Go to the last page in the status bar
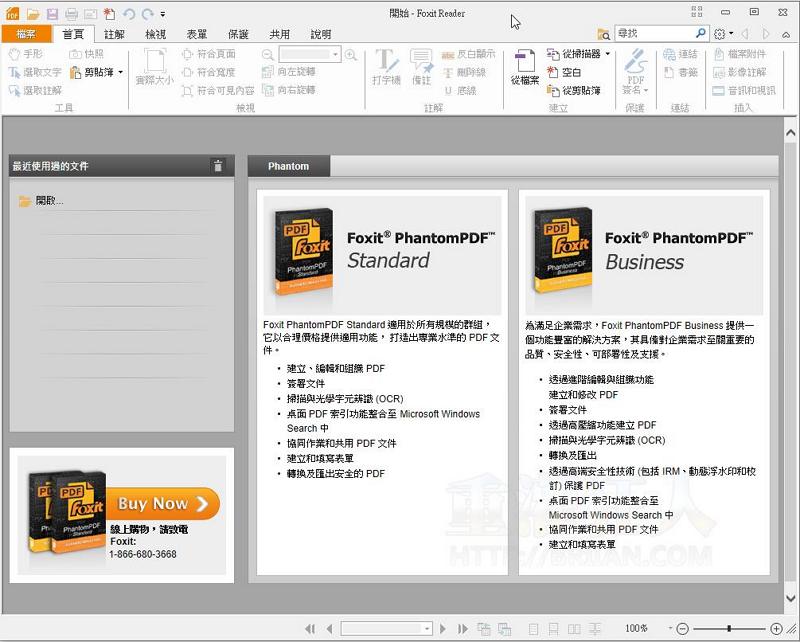Image resolution: width=800 pixels, height=642 pixels. click(462, 629)
